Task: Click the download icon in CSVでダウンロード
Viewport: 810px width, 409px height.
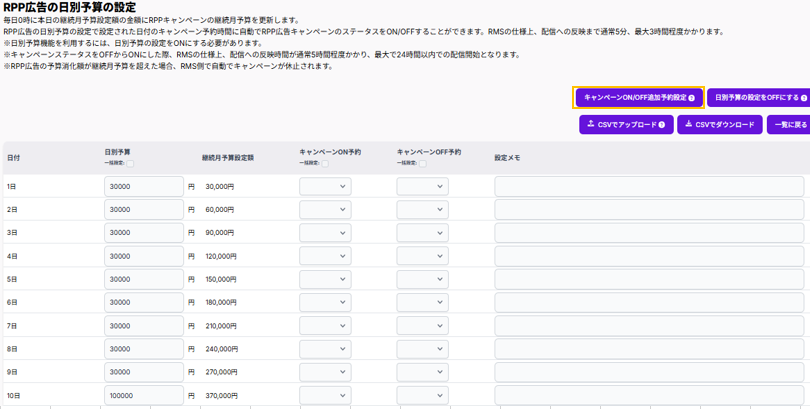Action: coord(688,125)
